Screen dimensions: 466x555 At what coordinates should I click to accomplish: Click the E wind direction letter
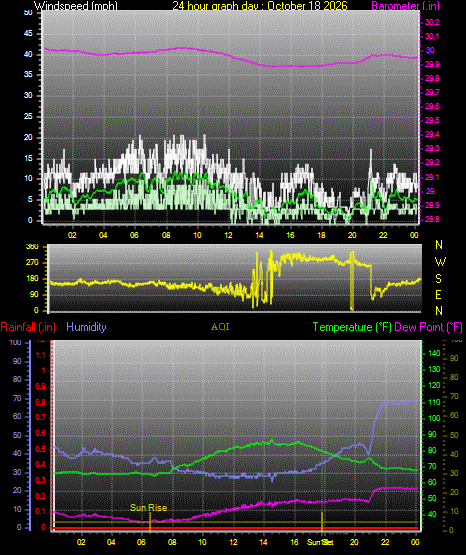point(438,294)
